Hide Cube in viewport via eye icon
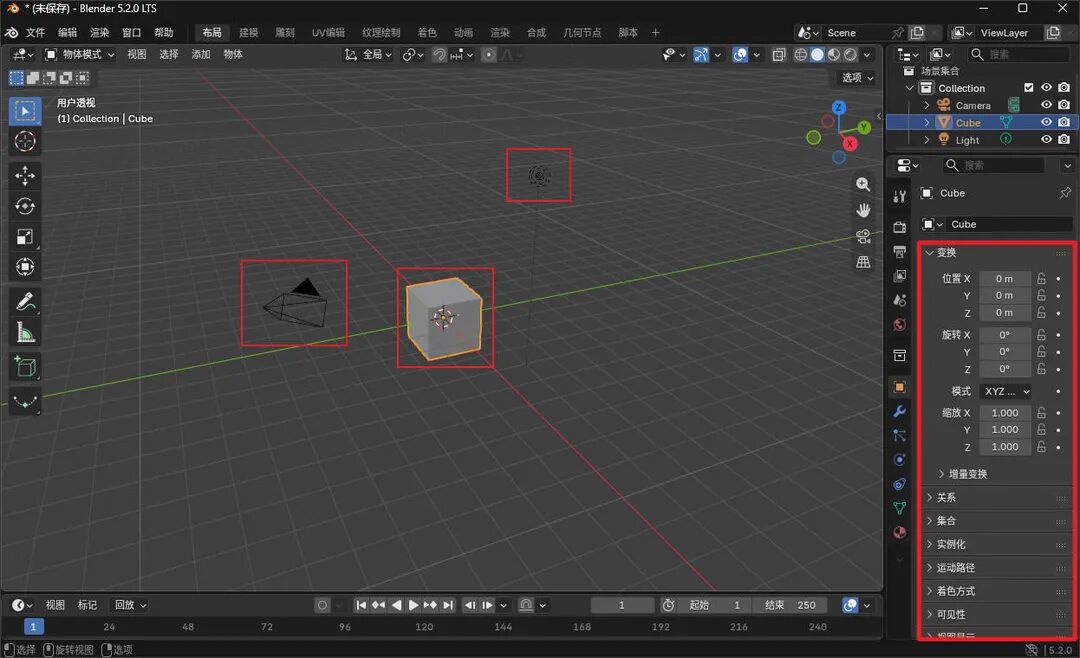Viewport: 1080px width, 658px height. tap(1046, 122)
